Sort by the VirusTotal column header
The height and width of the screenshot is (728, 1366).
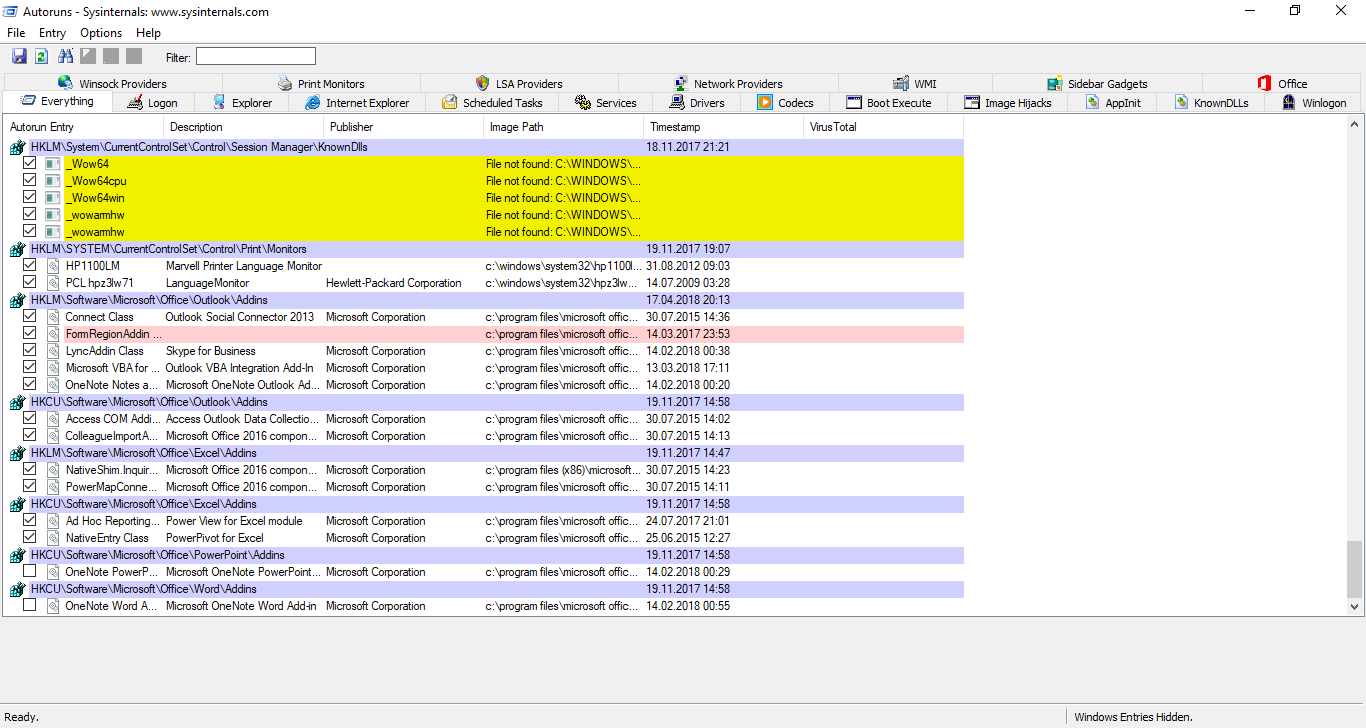point(883,127)
